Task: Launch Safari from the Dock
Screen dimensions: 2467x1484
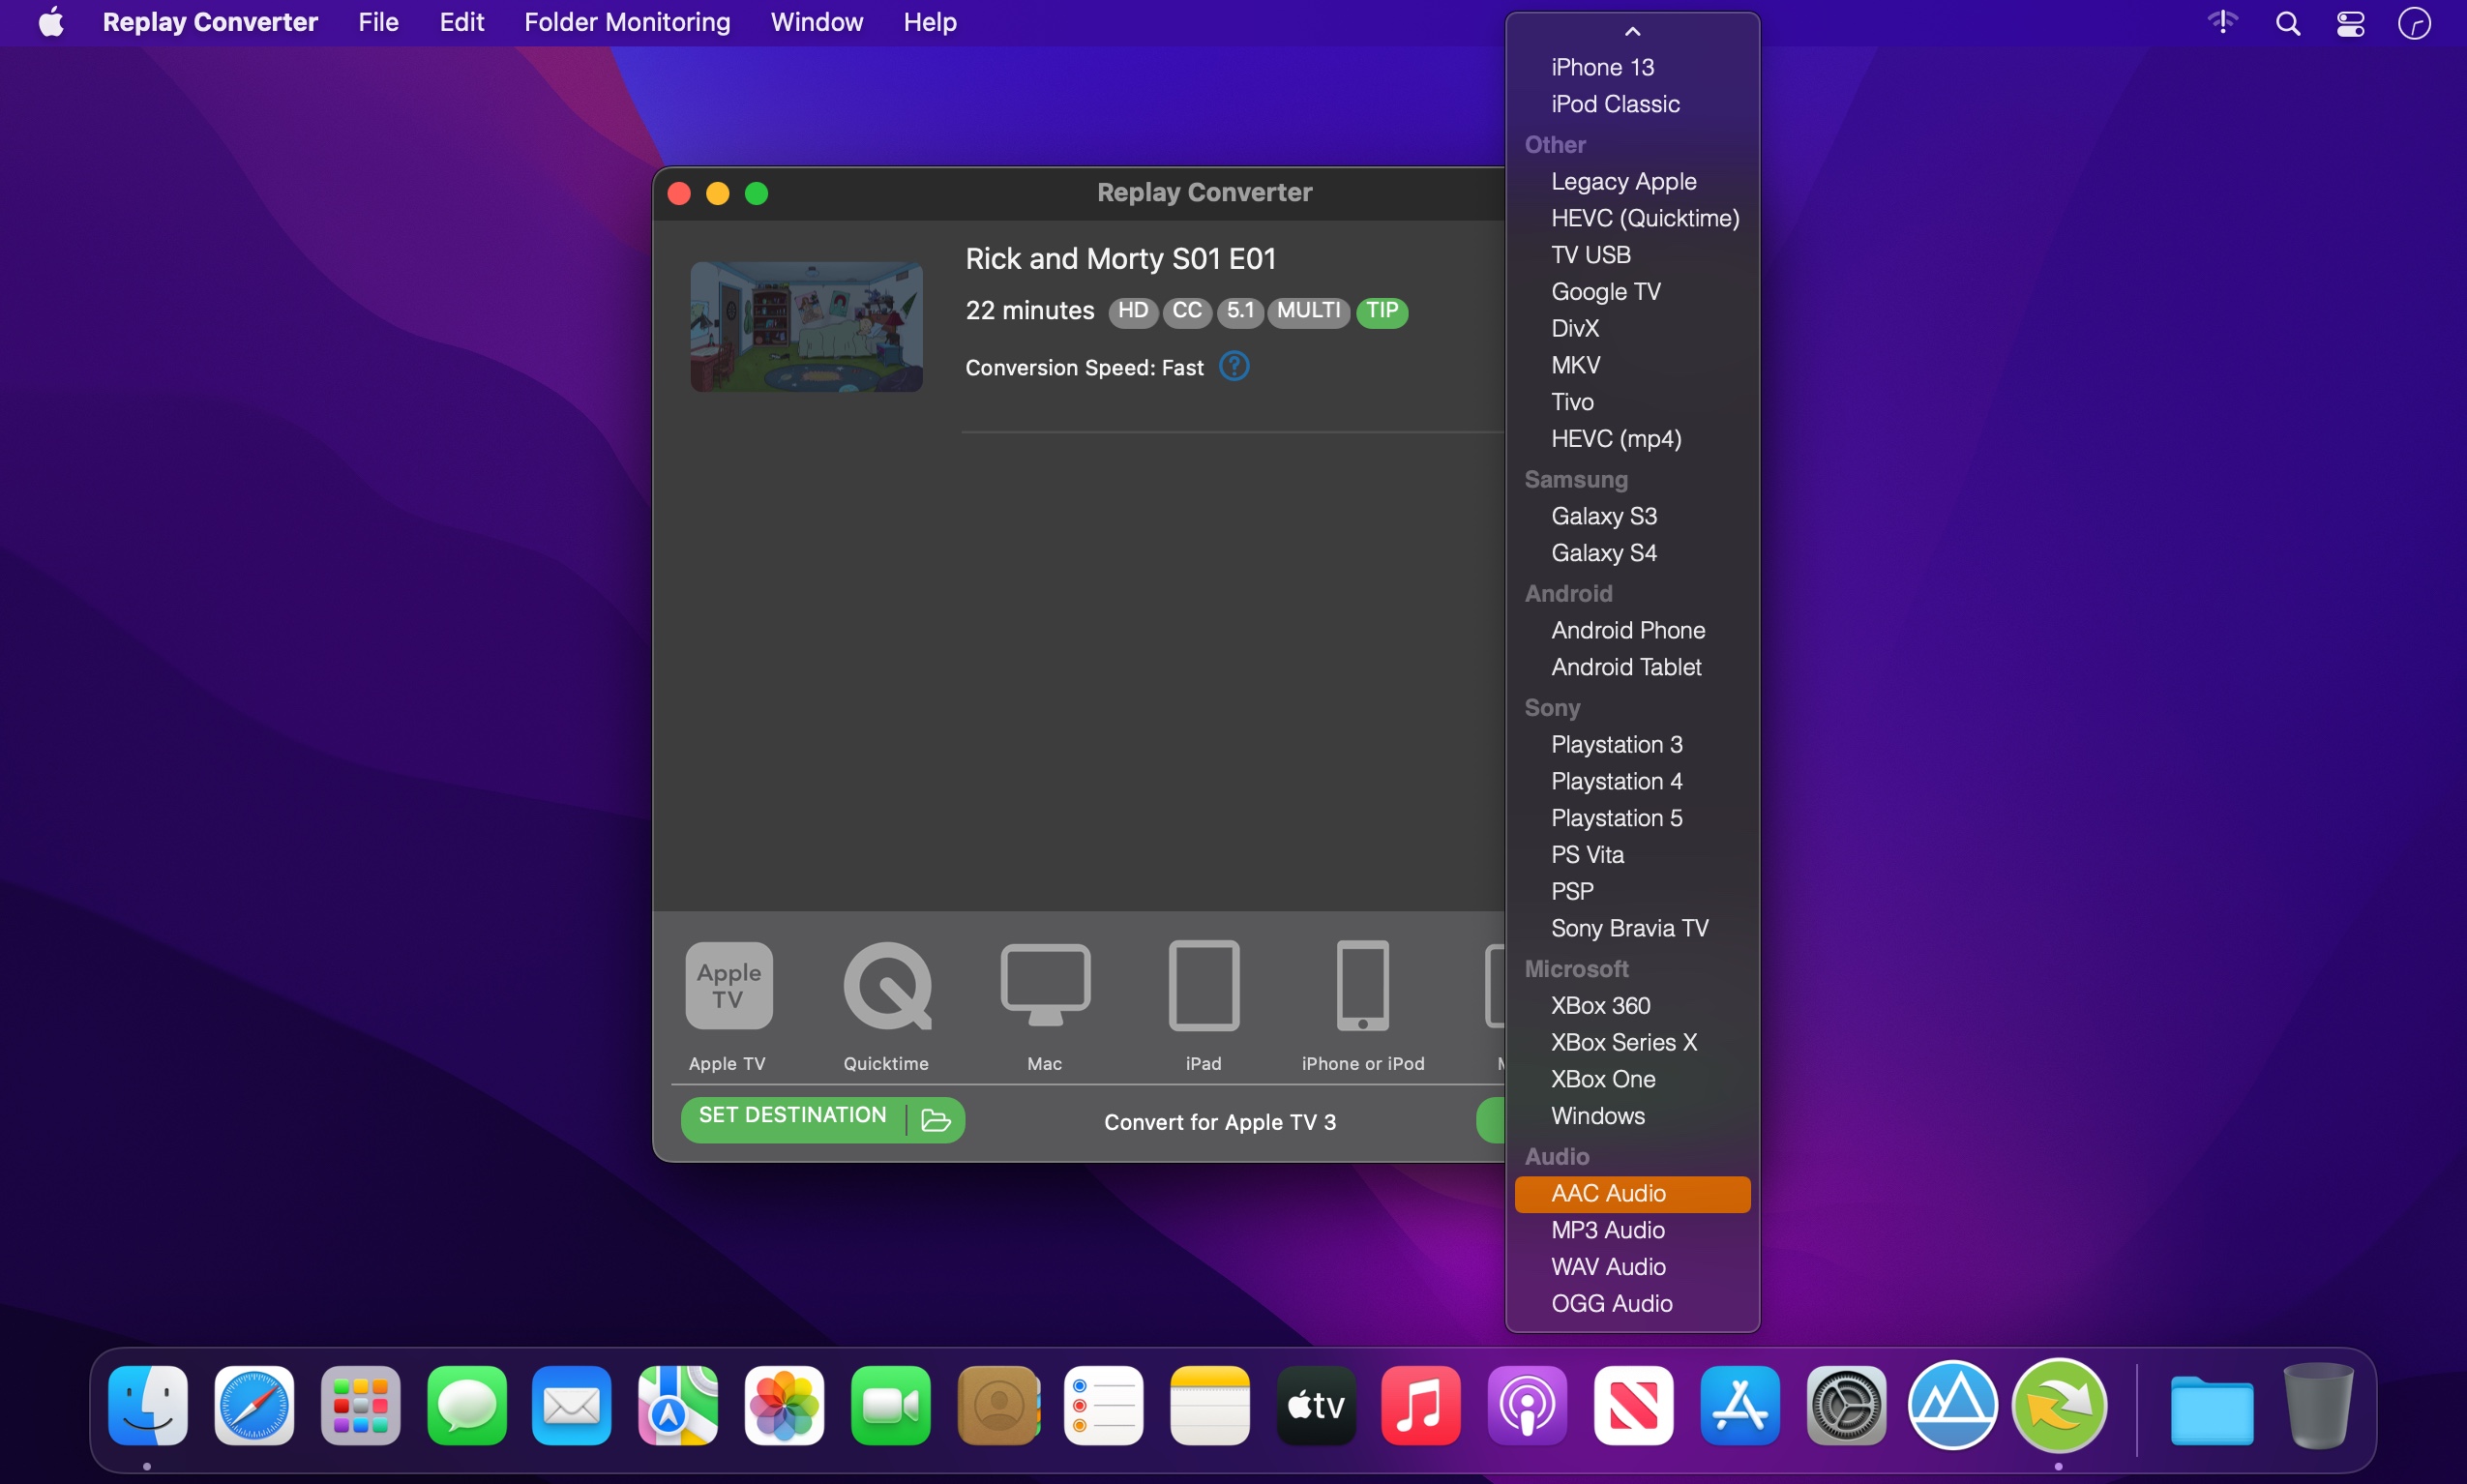Action: [x=254, y=1405]
